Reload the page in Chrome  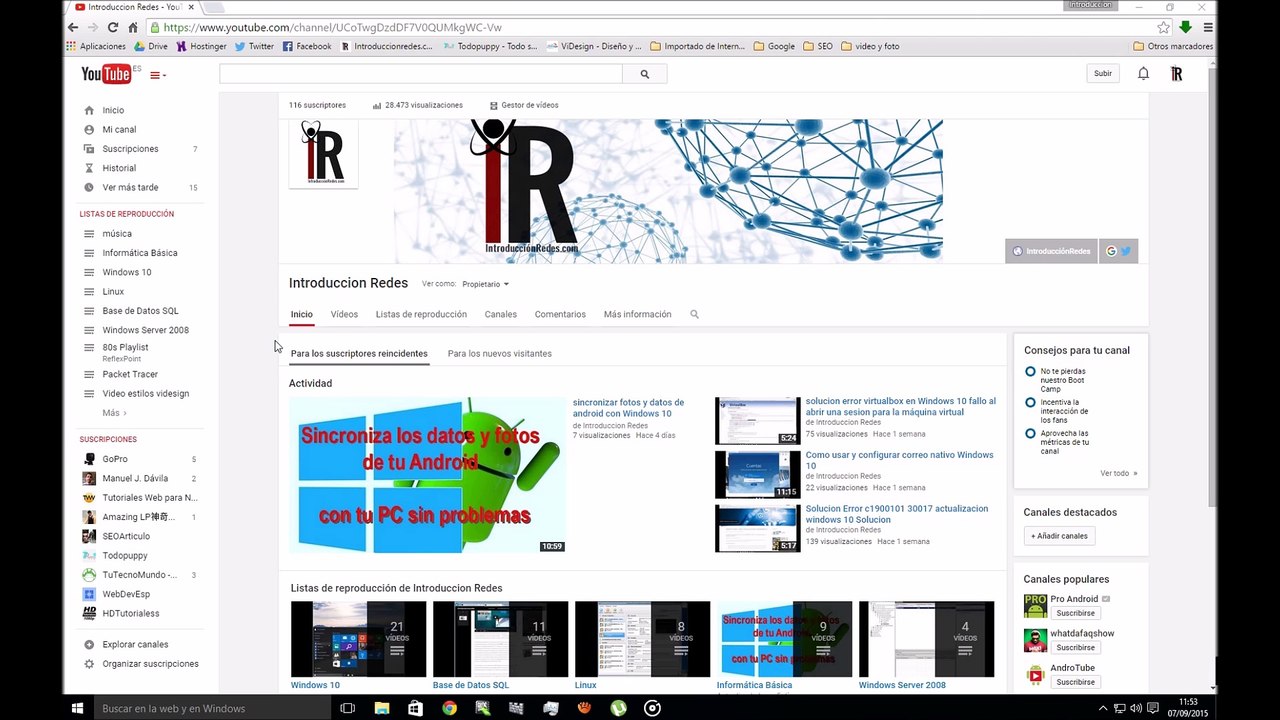(113, 28)
